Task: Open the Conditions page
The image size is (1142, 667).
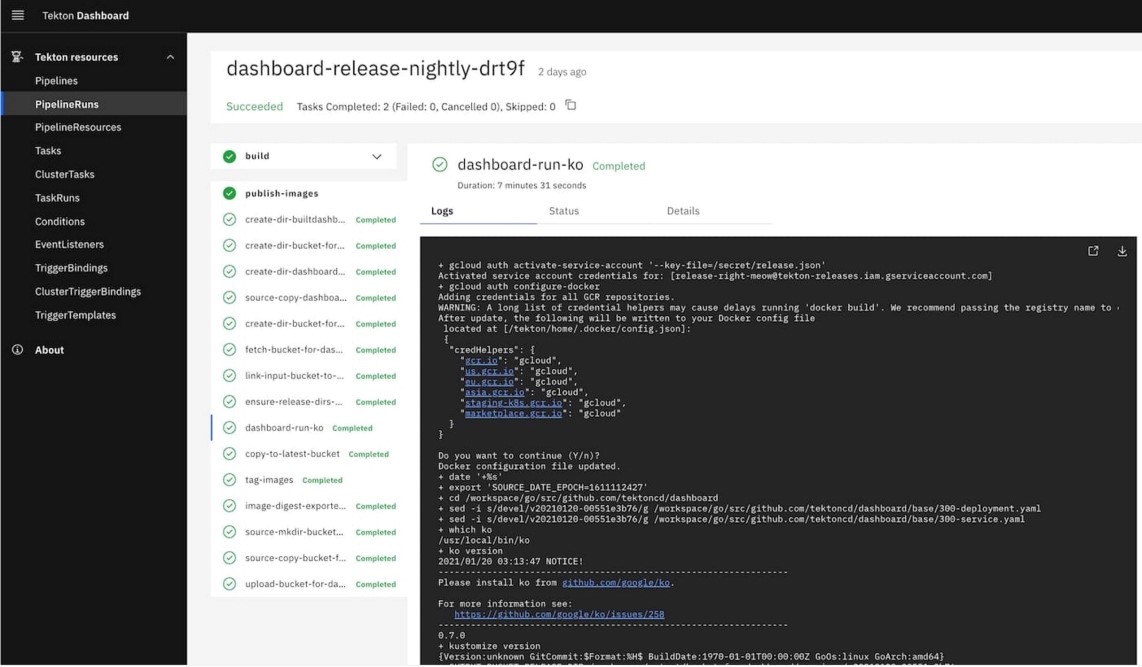Action: point(60,221)
